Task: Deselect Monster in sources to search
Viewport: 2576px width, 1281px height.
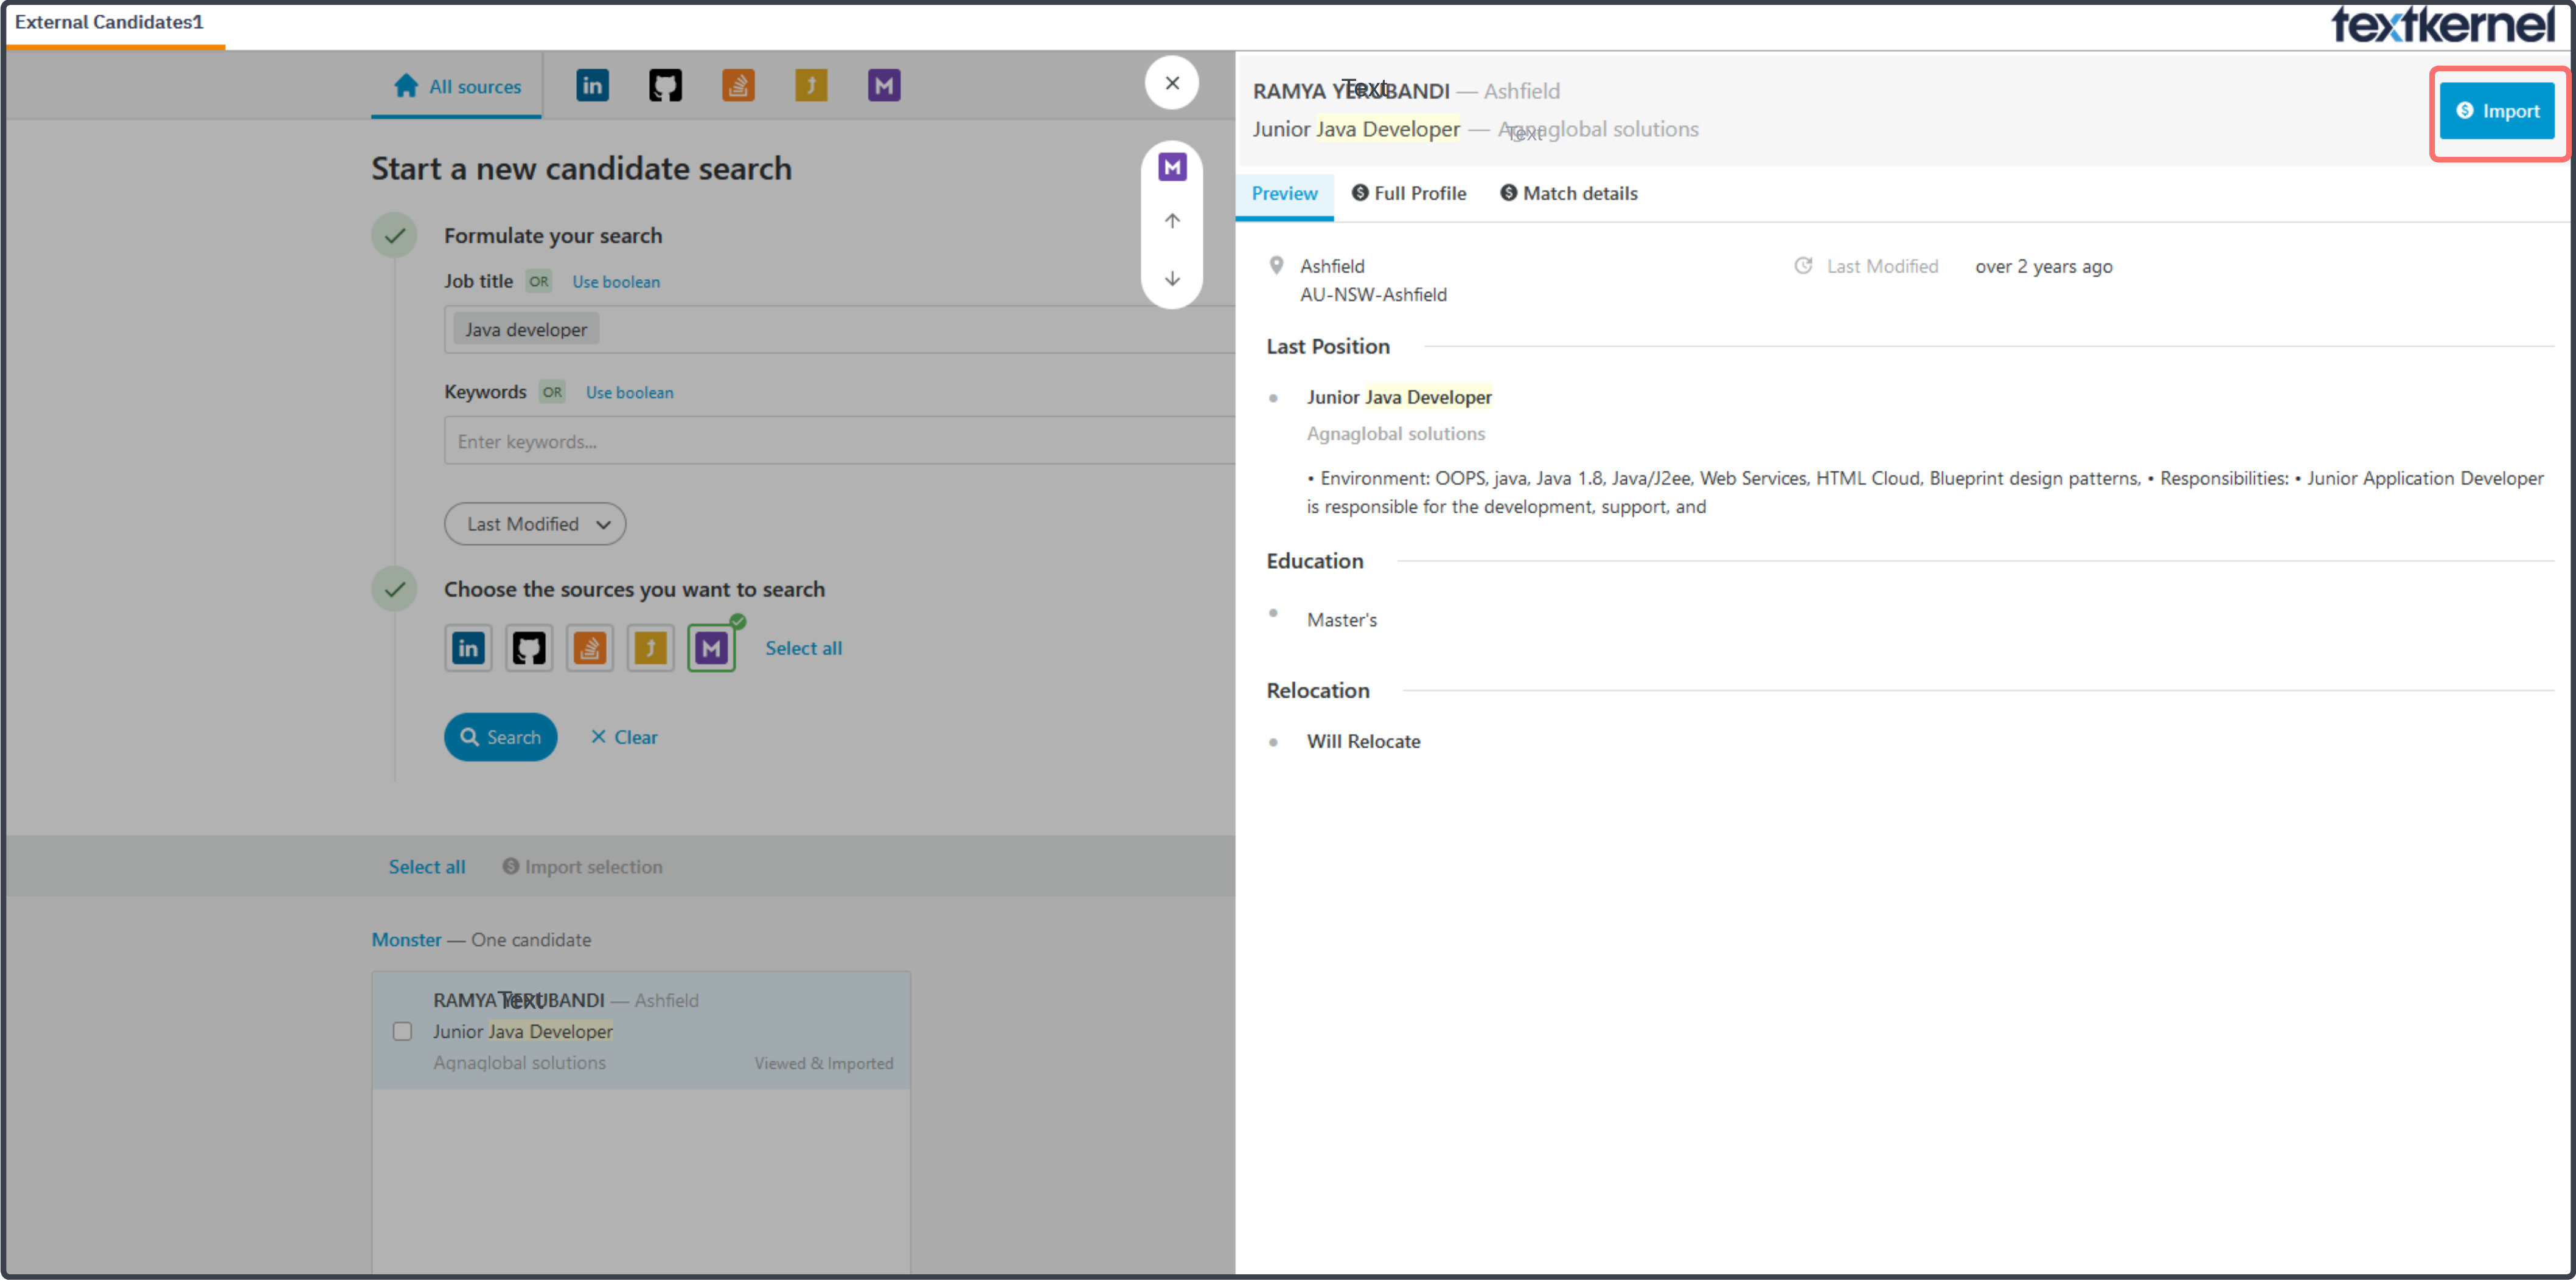Action: [x=711, y=649]
